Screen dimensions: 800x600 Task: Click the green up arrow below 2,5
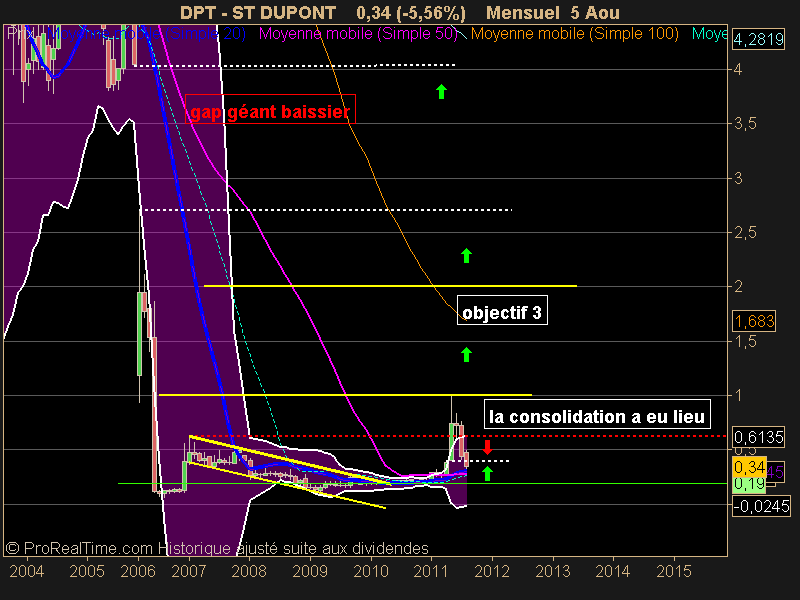[x=466, y=255]
